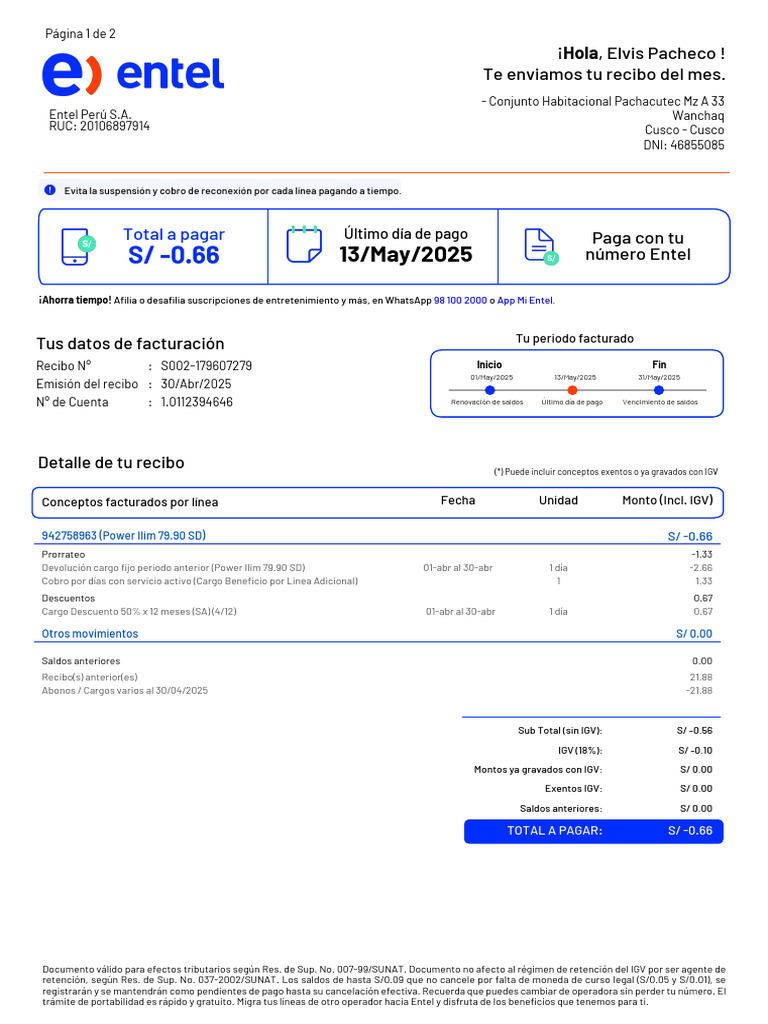Image resolution: width=768 pixels, height=1024 pixels.
Task: Click the Tu periodo facturado title
Action: click(x=575, y=338)
